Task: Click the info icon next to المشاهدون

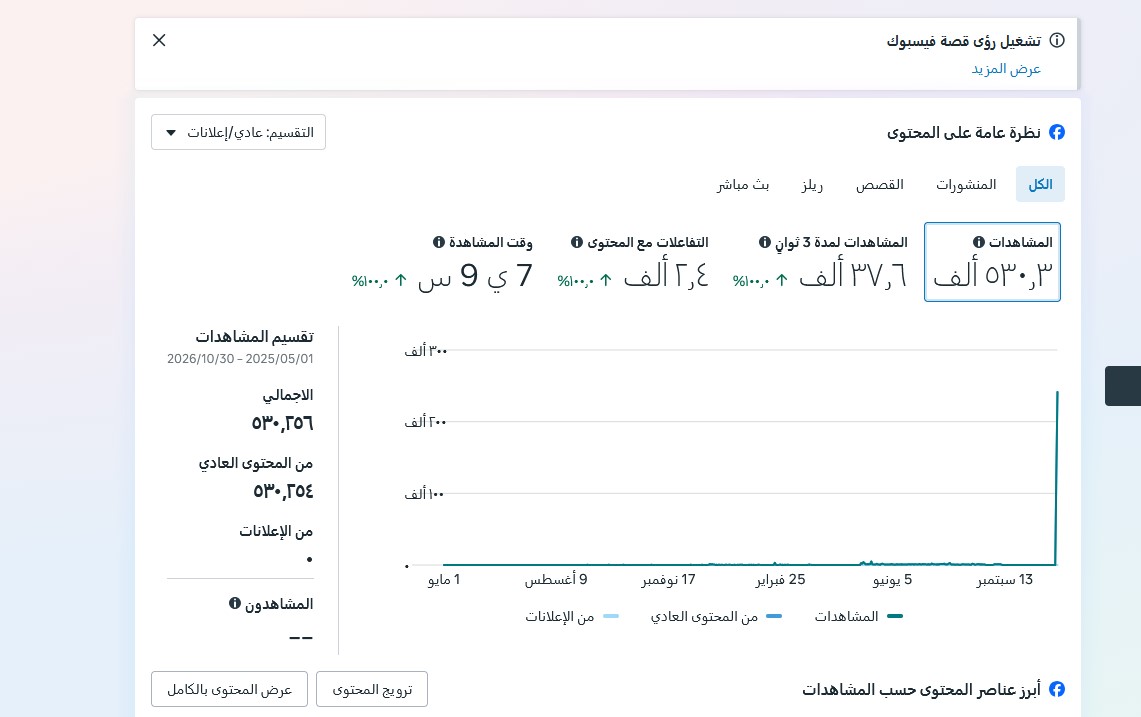Action: 234,603
